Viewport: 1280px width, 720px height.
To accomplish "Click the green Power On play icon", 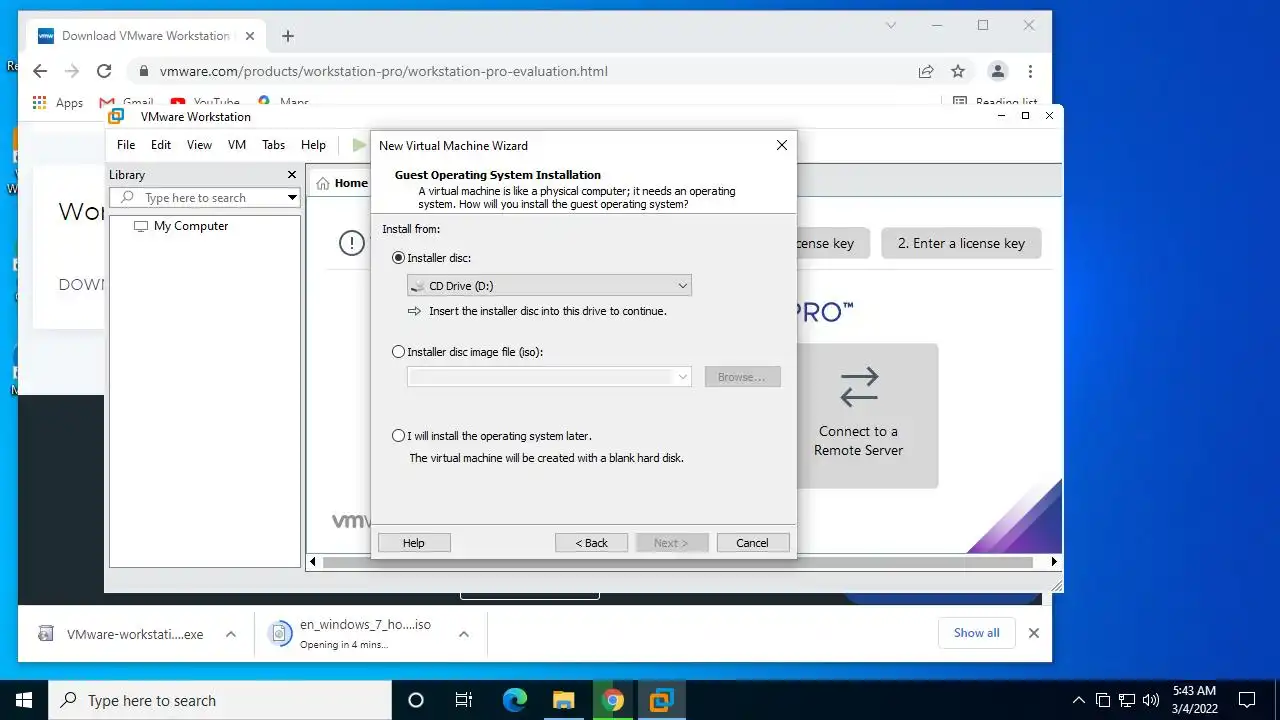I will pyautogui.click(x=359, y=145).
